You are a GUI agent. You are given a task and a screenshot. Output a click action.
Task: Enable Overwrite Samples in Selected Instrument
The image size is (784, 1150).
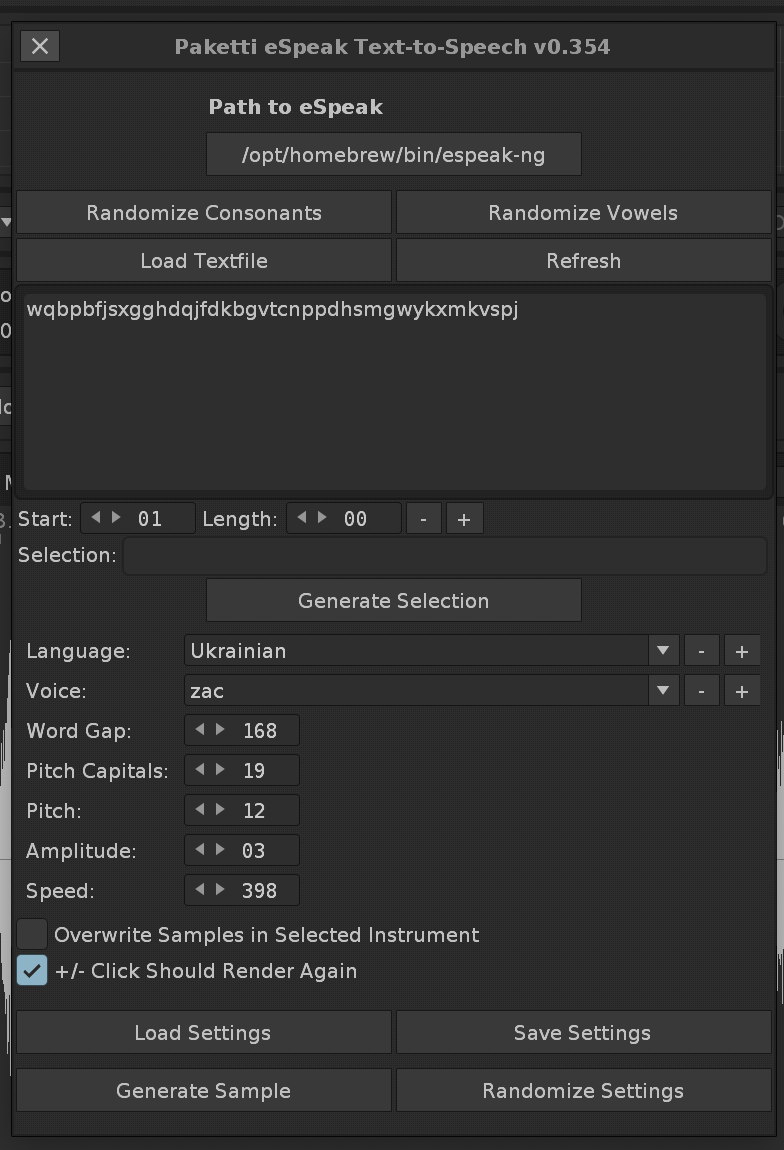[x=32, y=935]
